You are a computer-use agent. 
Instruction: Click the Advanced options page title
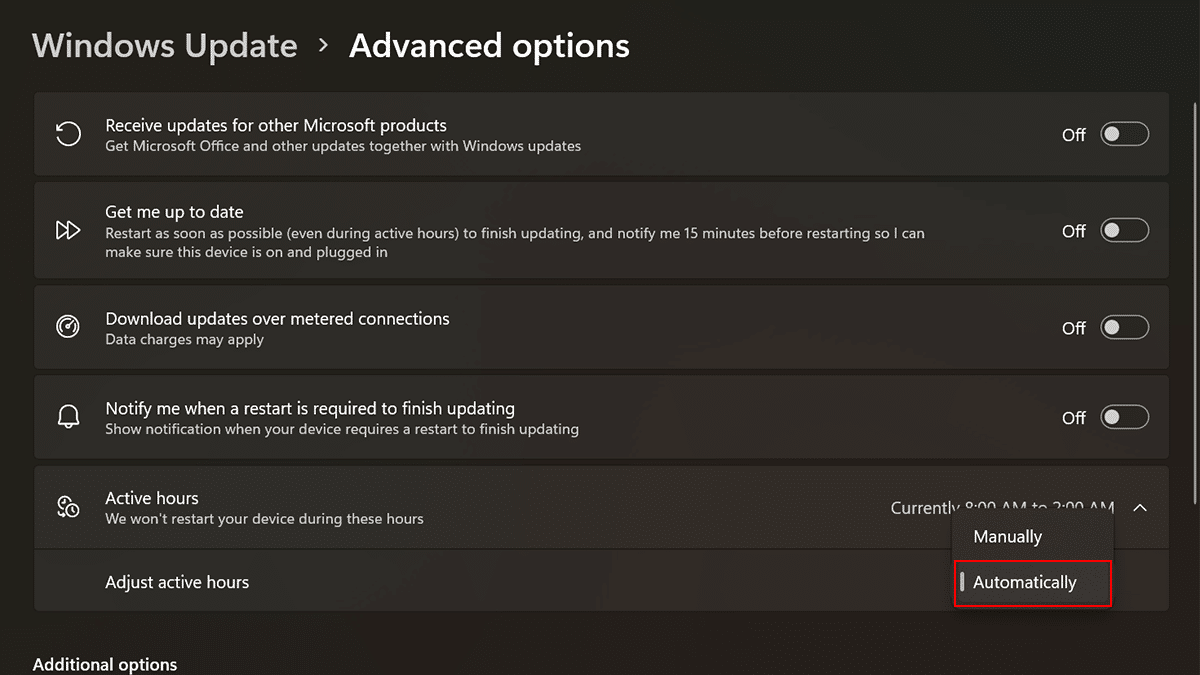pos(489,46)
